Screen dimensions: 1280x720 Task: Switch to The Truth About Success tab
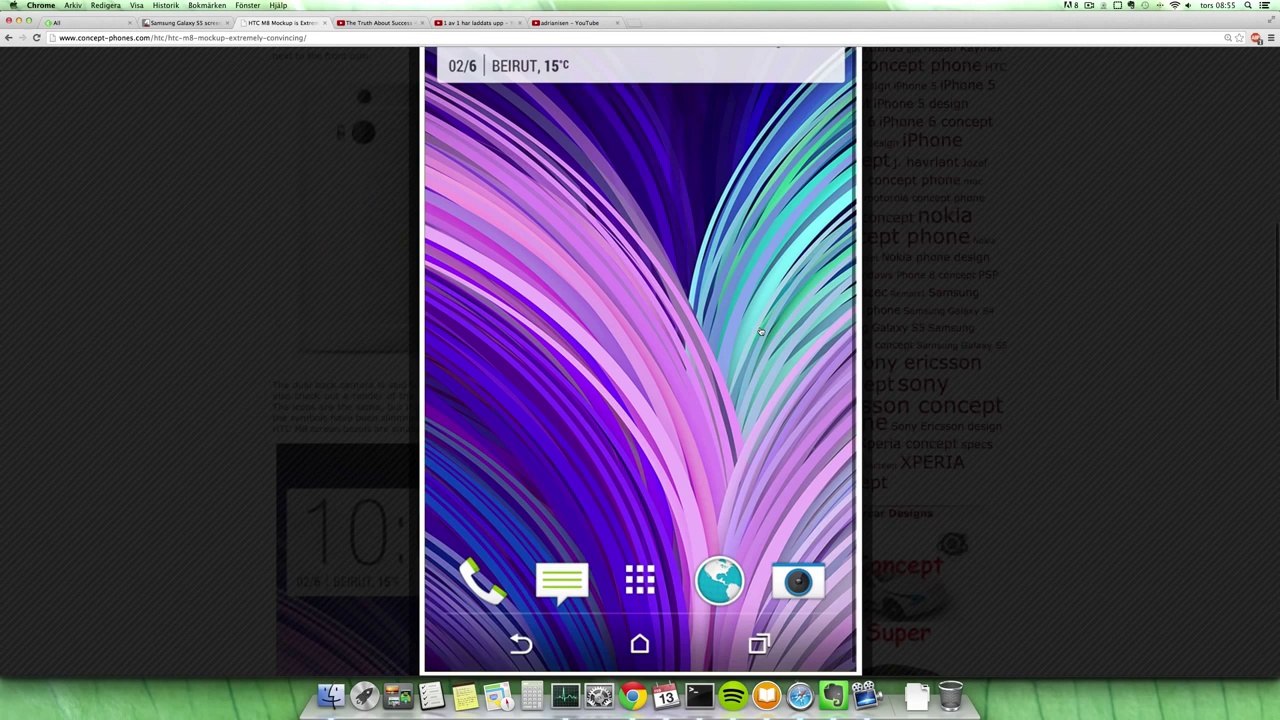pyautogui.click(x=379, y=22)
